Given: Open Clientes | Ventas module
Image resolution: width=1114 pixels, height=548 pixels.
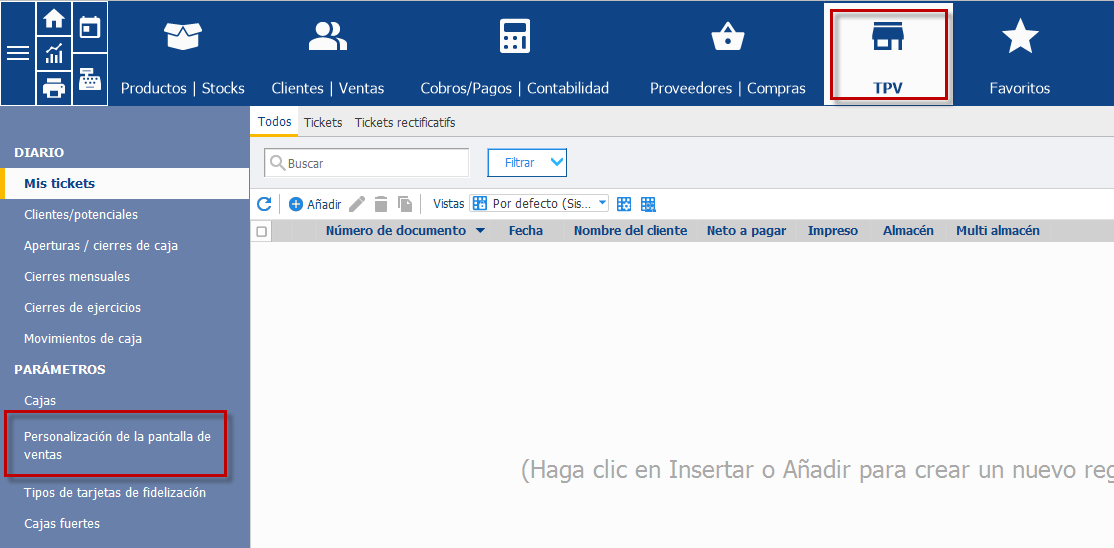Looking at the screenshot, I should click(328, 57).
